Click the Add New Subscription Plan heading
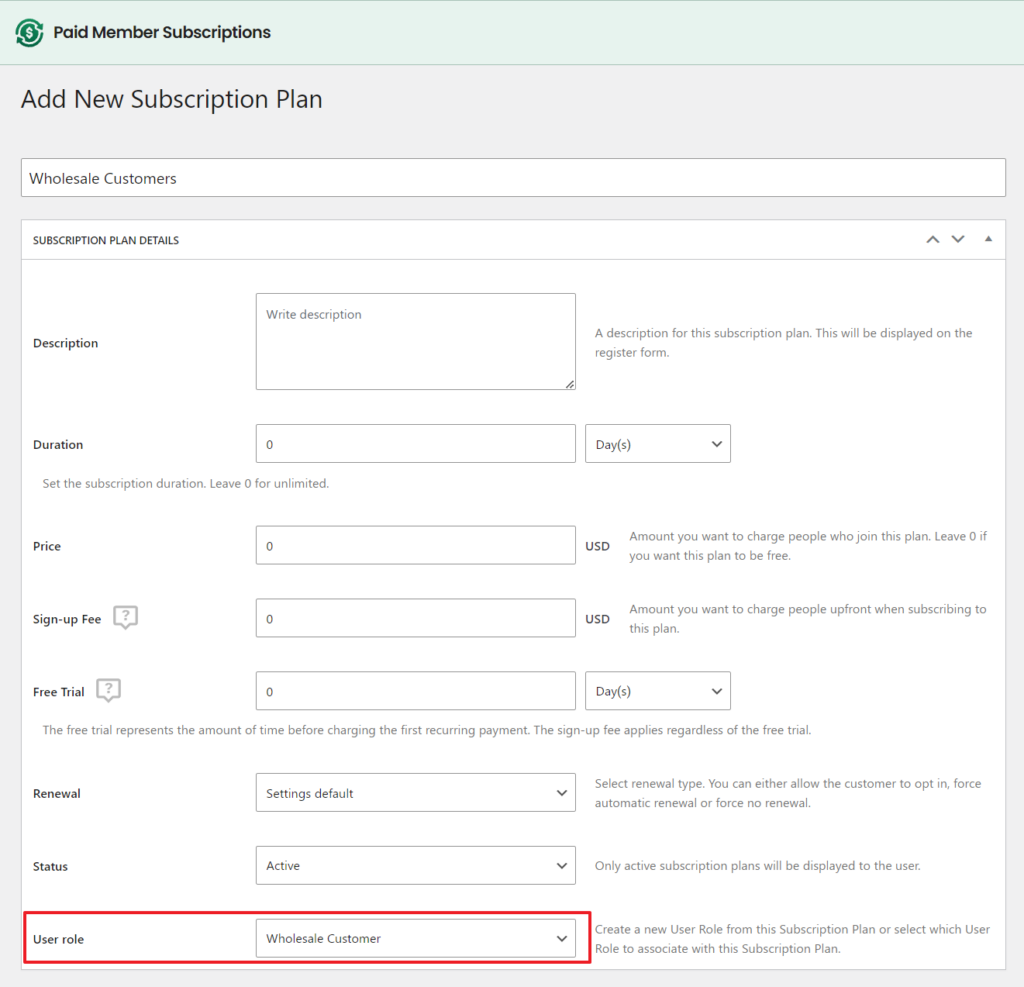Screen dimensions: 1024x987 pos(172,99)
